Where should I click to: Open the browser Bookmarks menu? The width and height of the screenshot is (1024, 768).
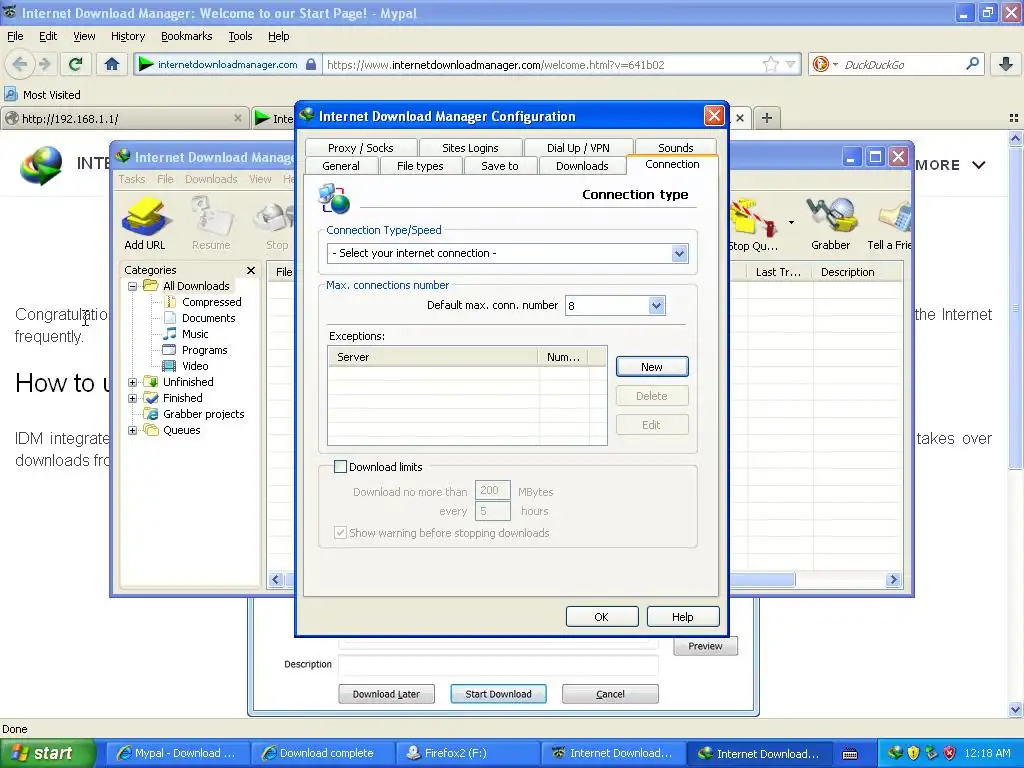(186, 36)
